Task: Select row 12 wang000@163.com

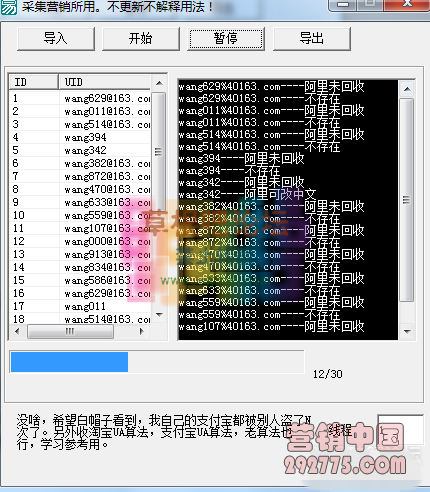Action: [80, 241]
